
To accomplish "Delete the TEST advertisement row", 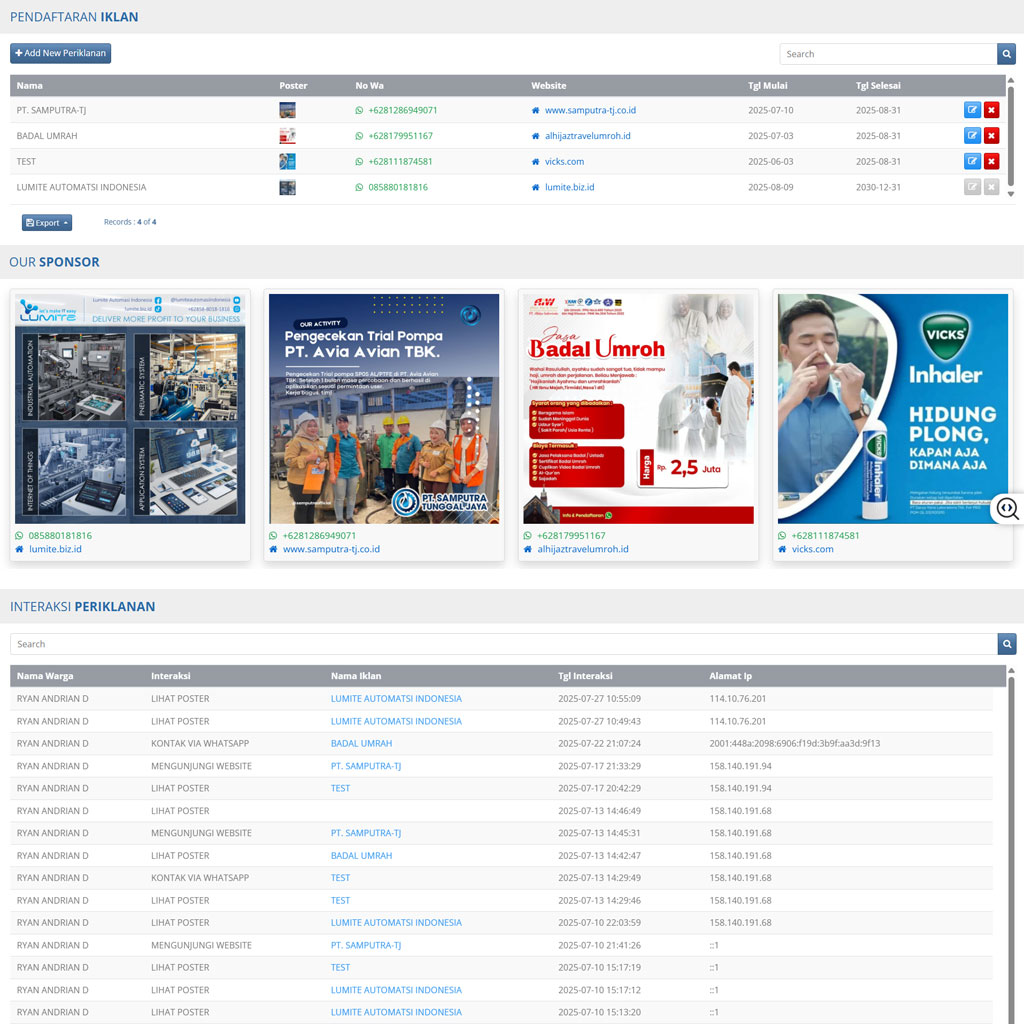I will tap(991, 161).
